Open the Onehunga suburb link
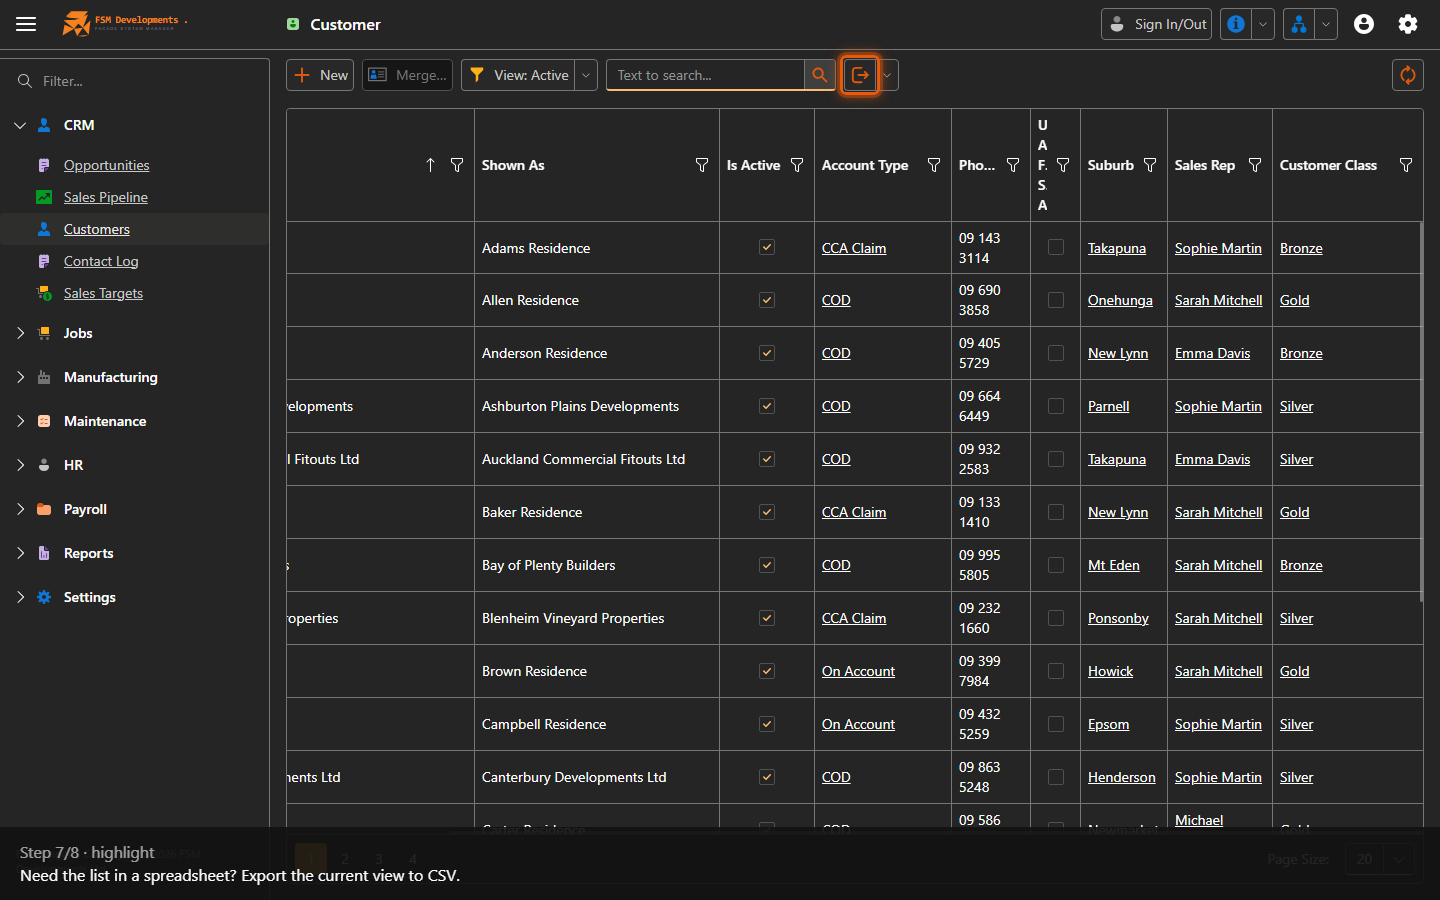 coord(1120,300)
